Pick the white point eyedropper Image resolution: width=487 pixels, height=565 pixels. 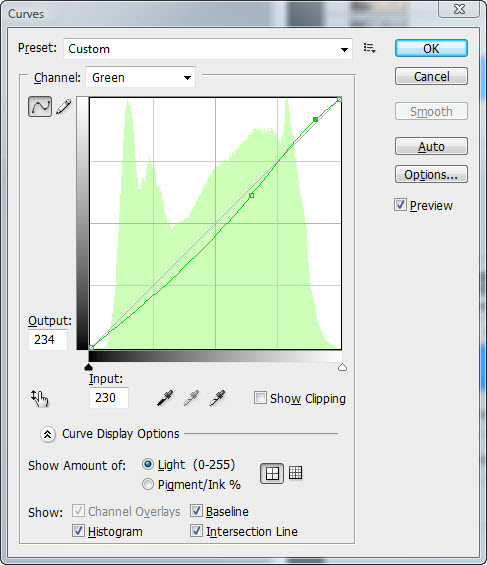coord(218,398)
